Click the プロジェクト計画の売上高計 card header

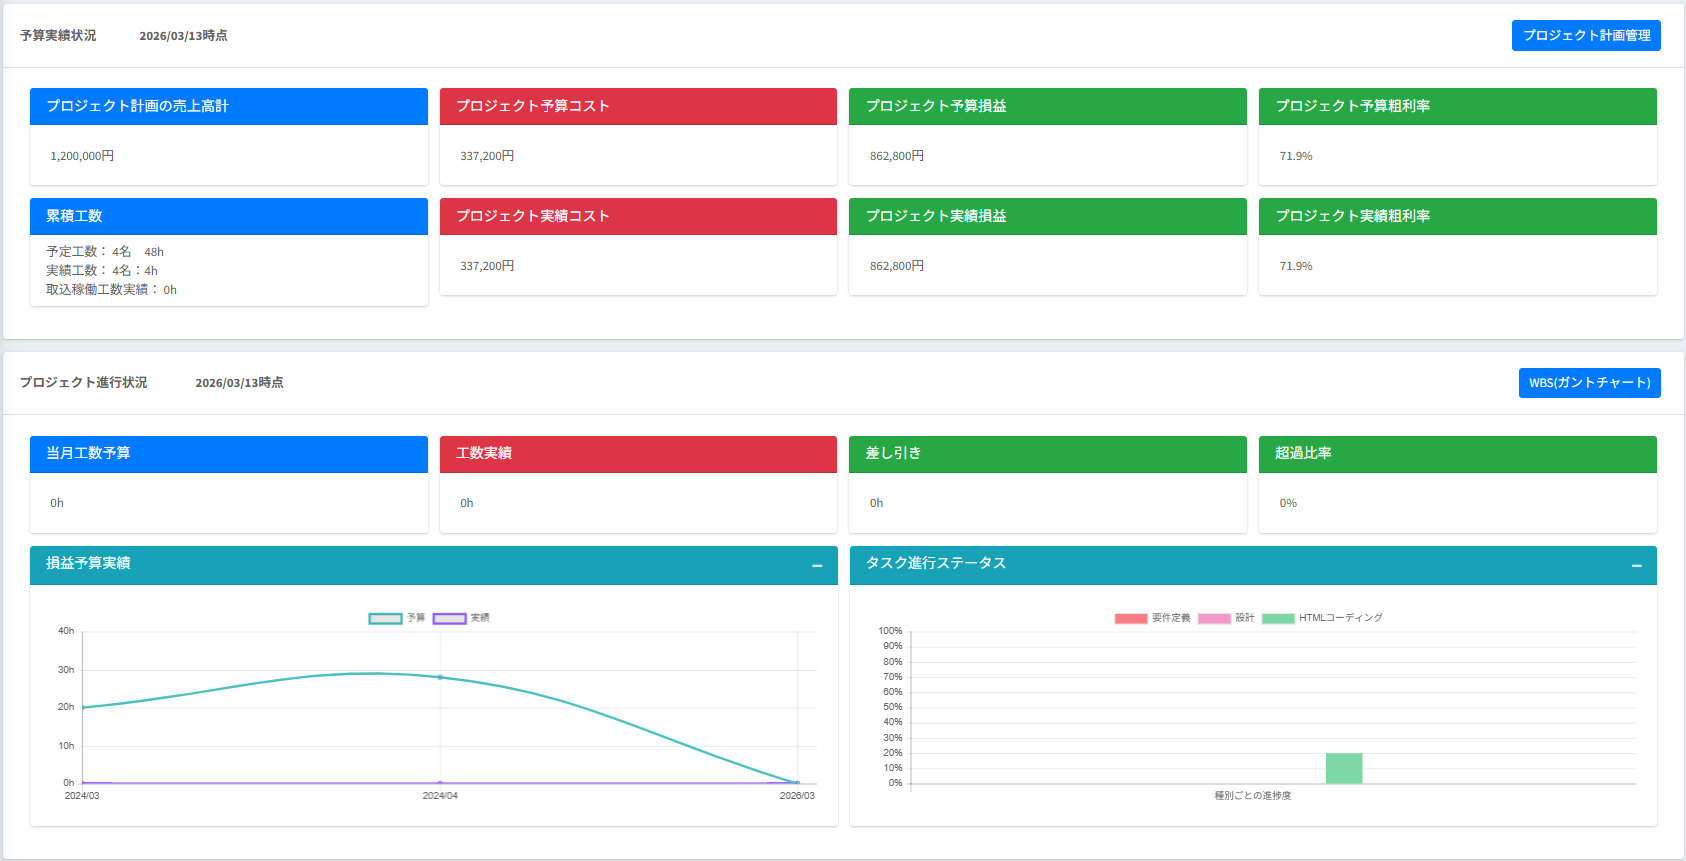228,106
